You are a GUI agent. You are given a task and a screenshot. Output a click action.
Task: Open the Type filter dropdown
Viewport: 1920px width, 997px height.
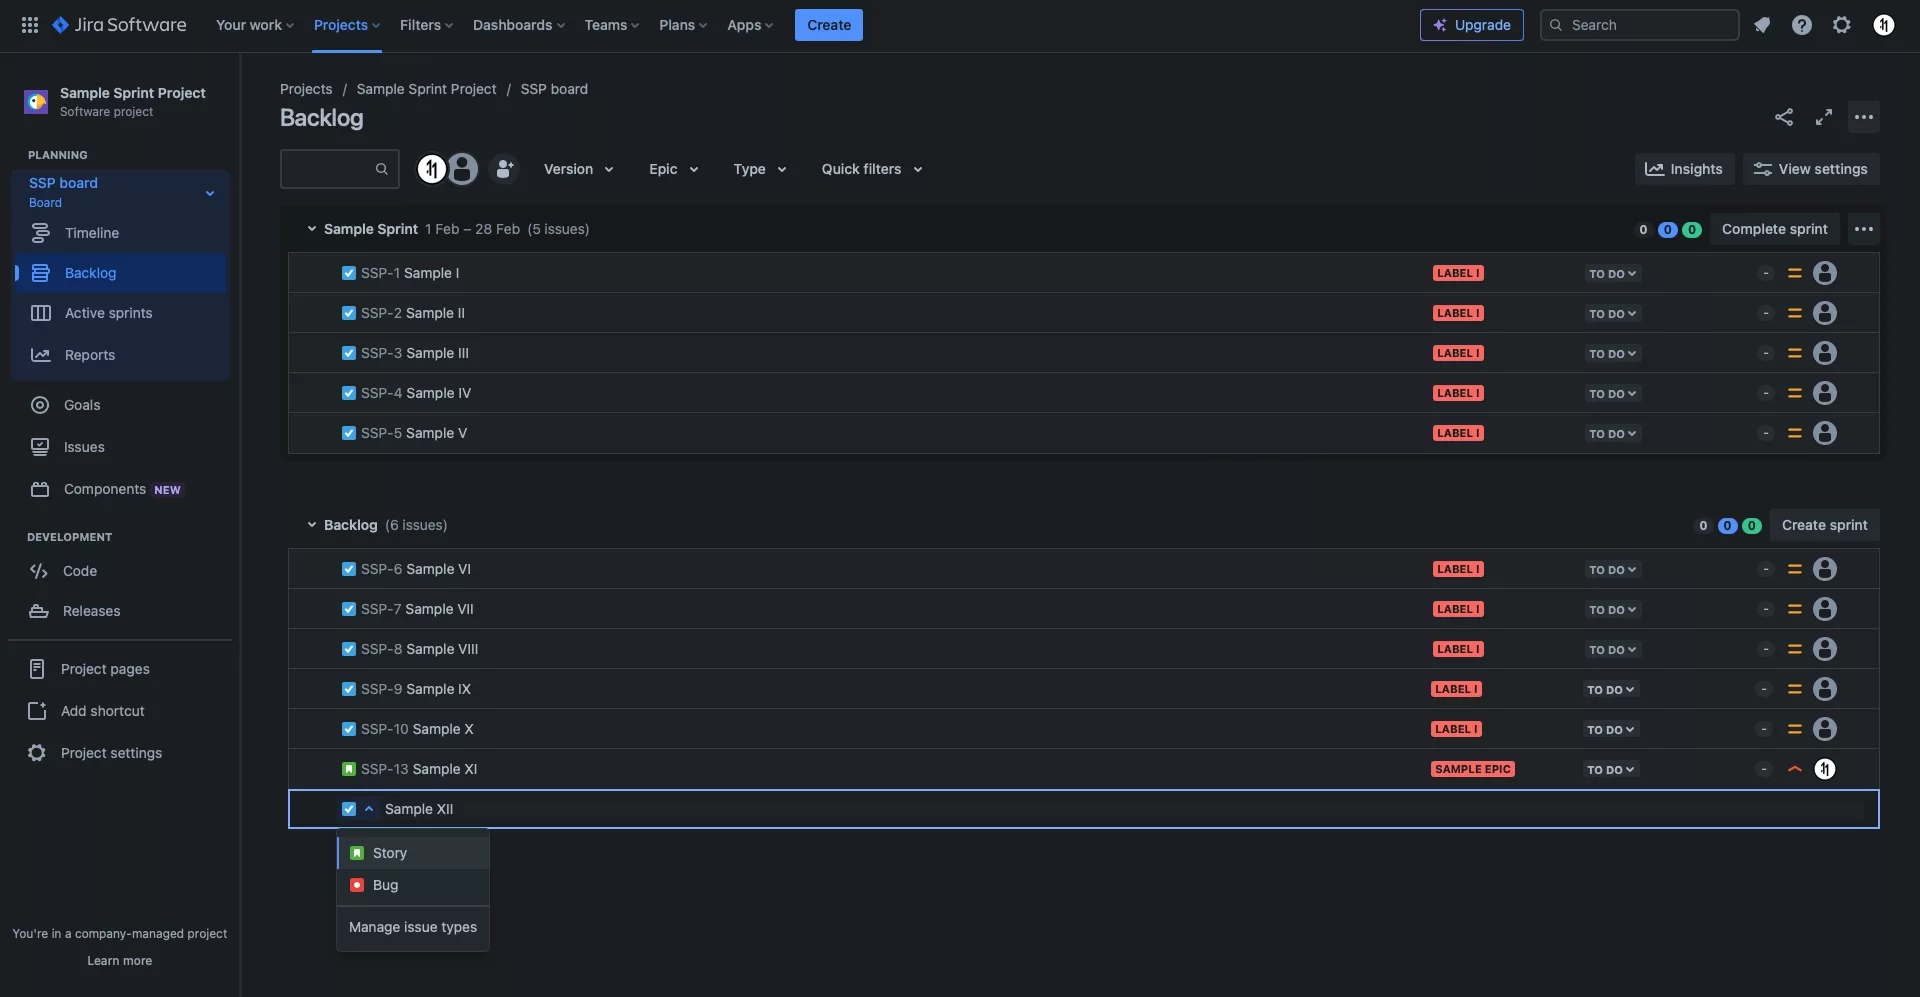point(760,169)
